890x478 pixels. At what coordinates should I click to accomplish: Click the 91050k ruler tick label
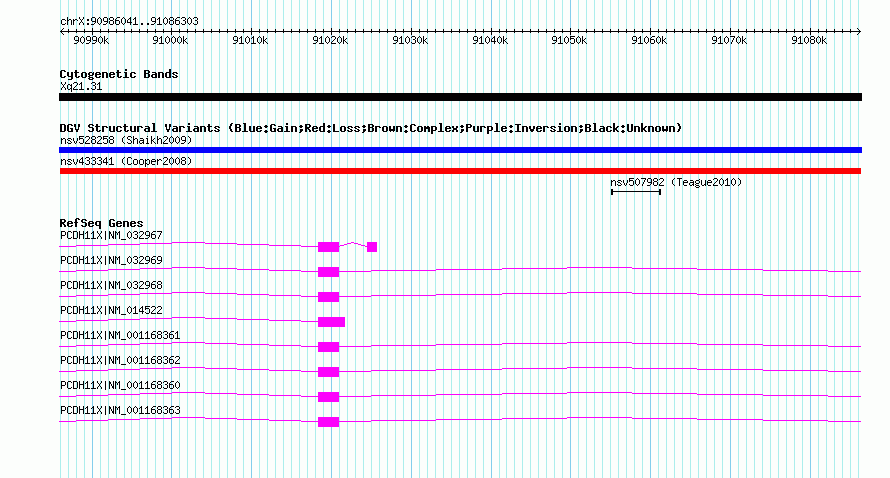pos(569,41)
